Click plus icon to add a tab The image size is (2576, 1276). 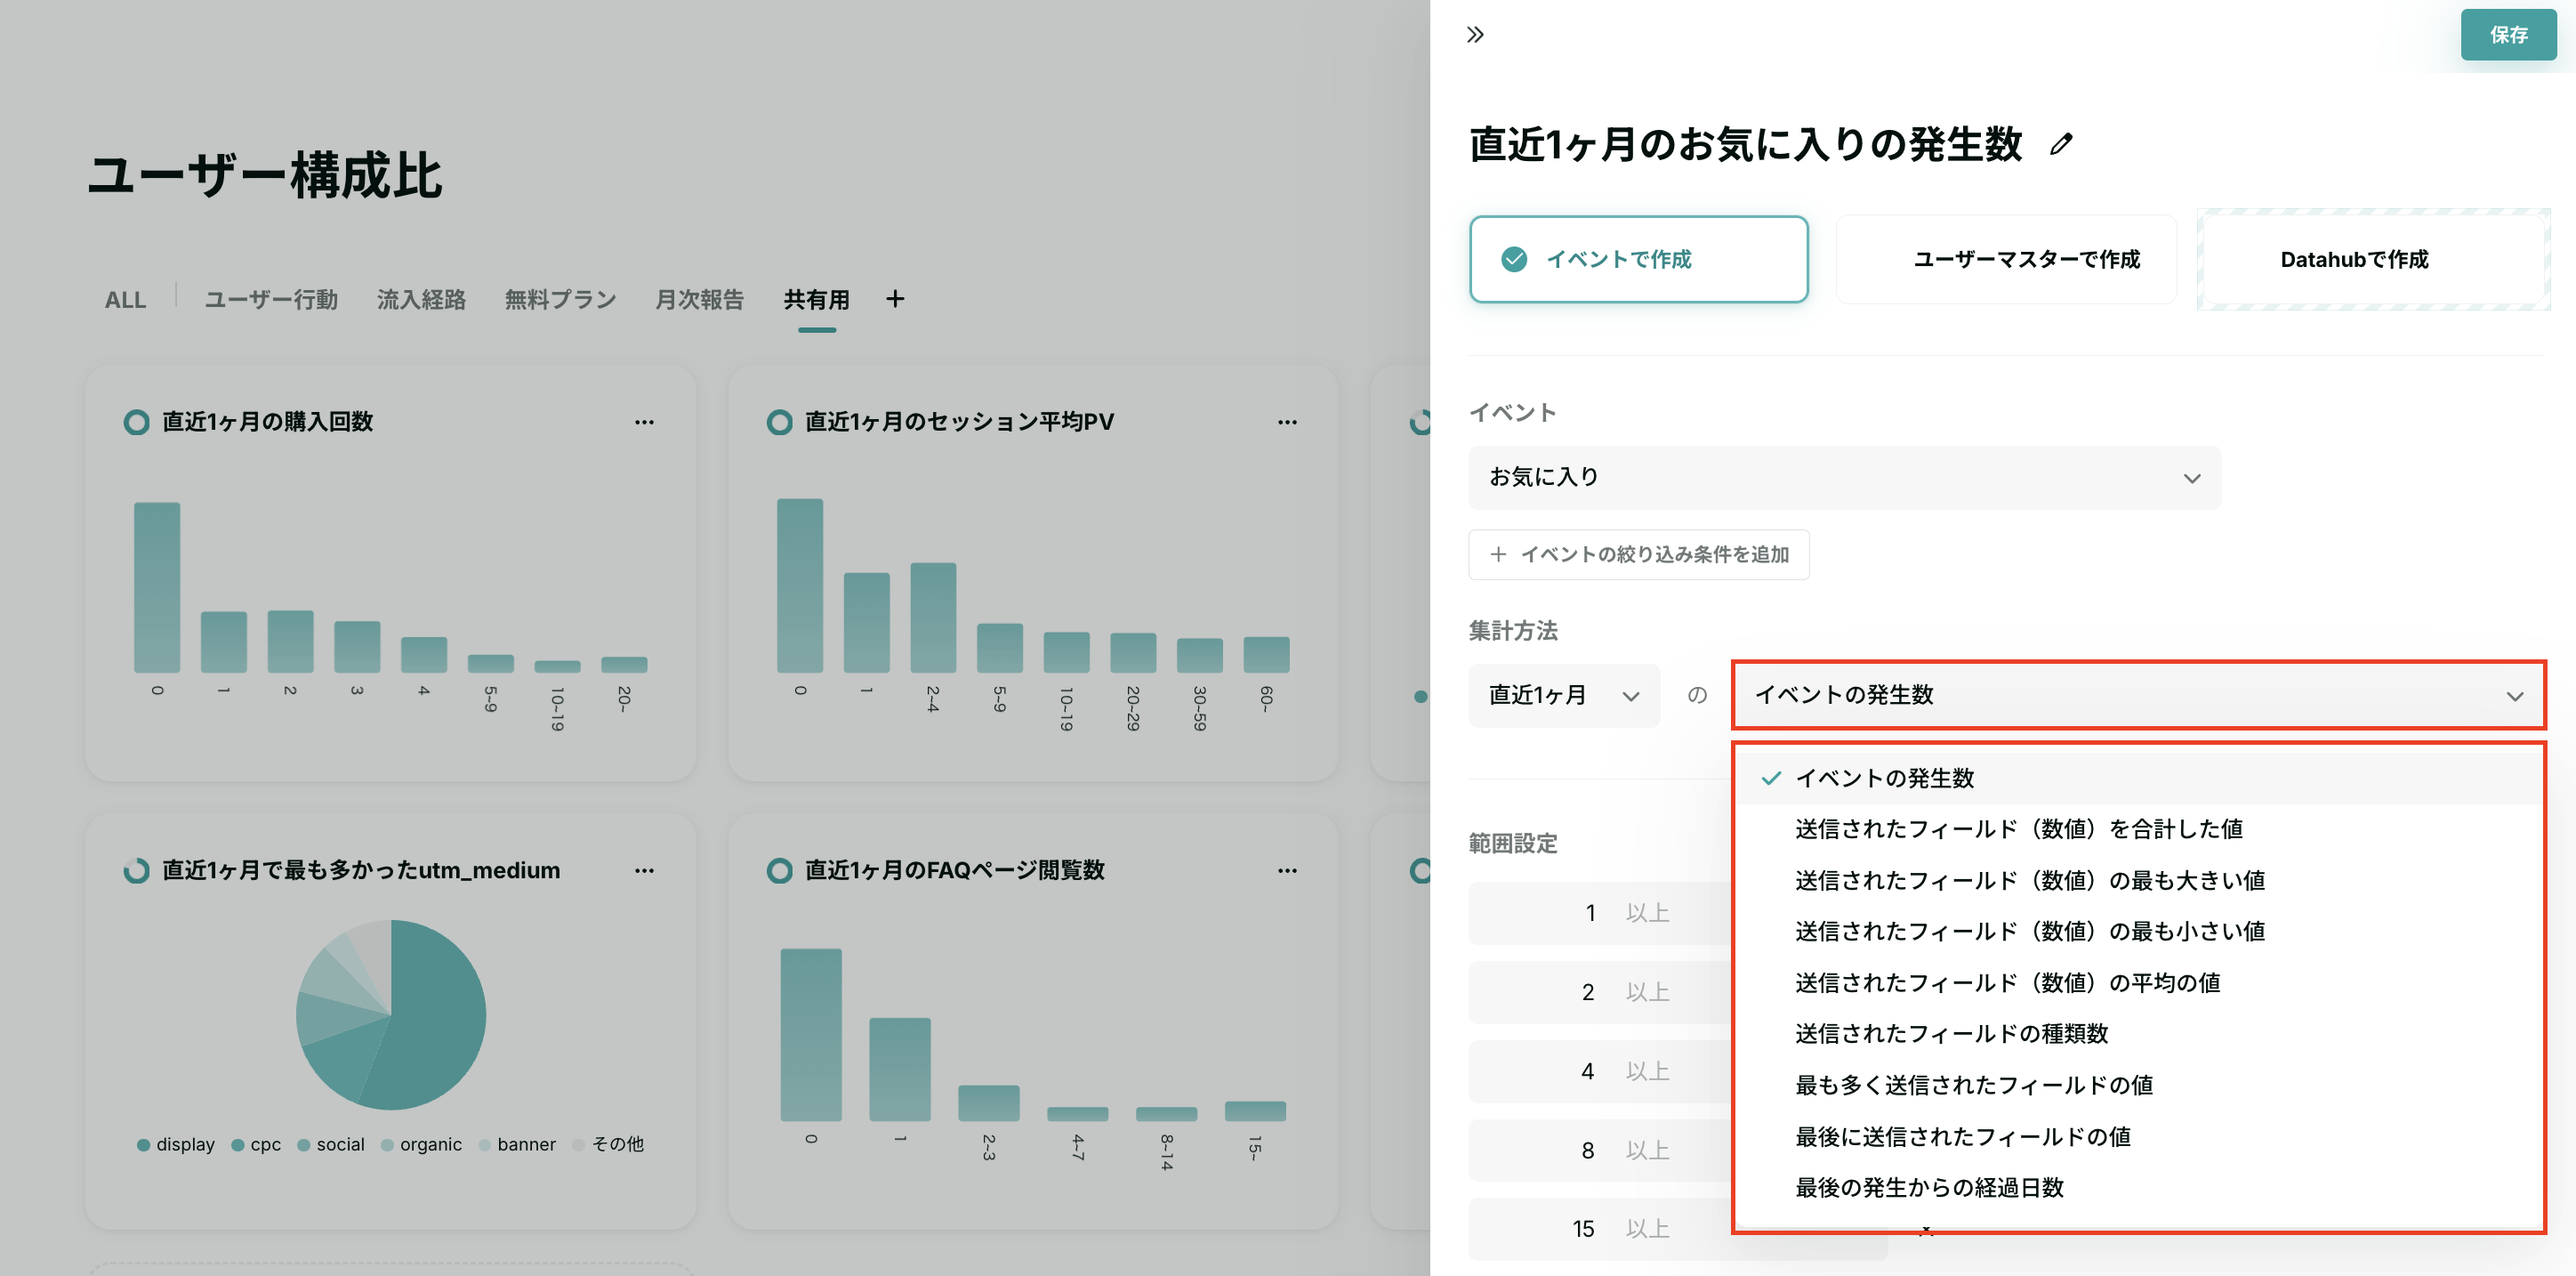click(x=895, y=298)
